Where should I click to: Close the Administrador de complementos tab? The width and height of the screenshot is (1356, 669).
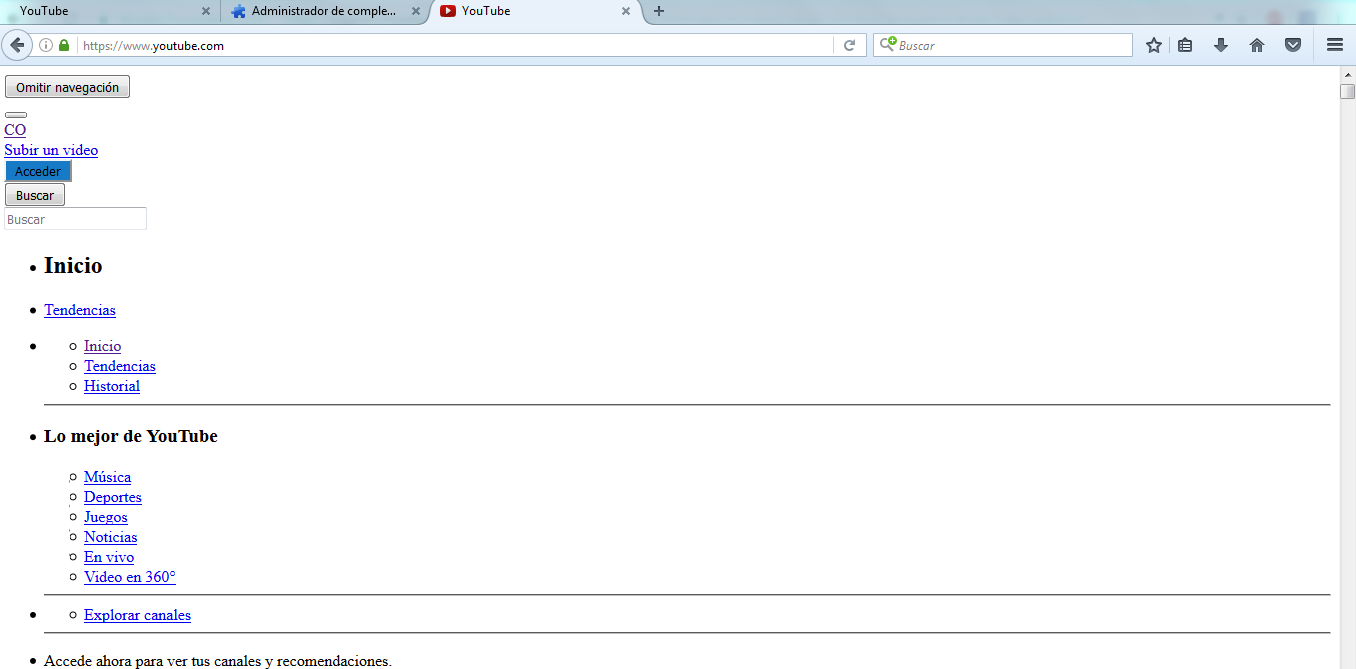(416, 11)
